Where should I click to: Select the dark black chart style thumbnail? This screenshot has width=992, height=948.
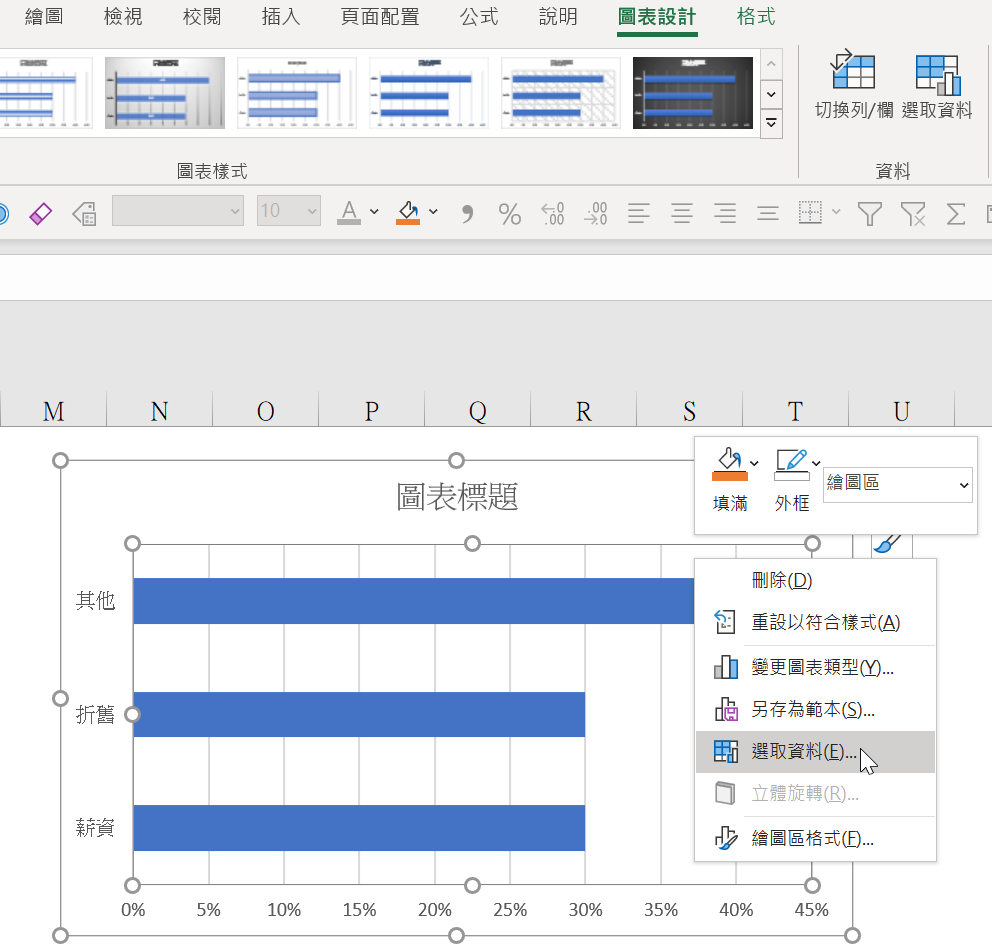[693, 92]
